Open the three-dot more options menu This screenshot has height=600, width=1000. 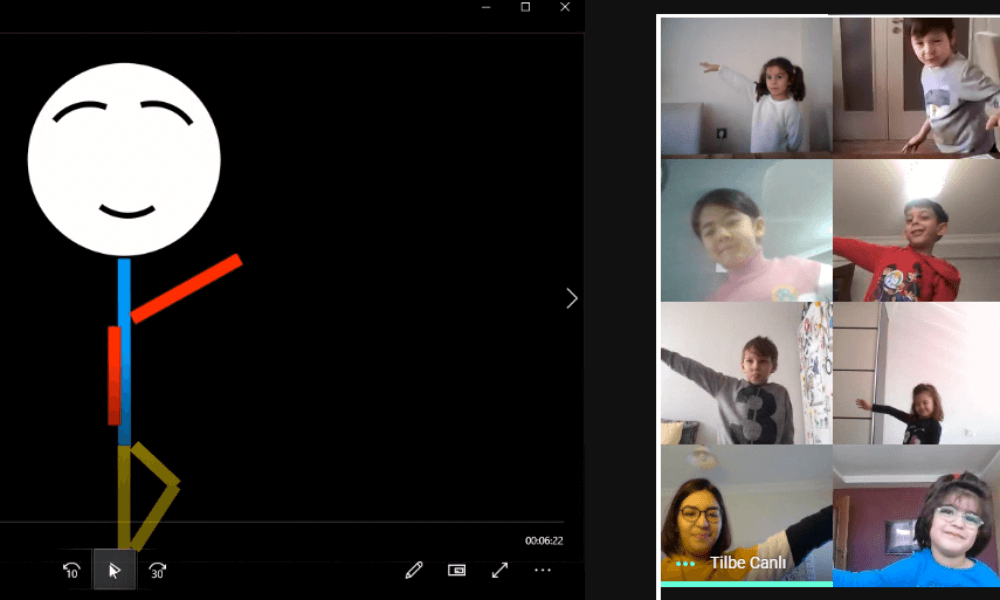pos(543,570)
